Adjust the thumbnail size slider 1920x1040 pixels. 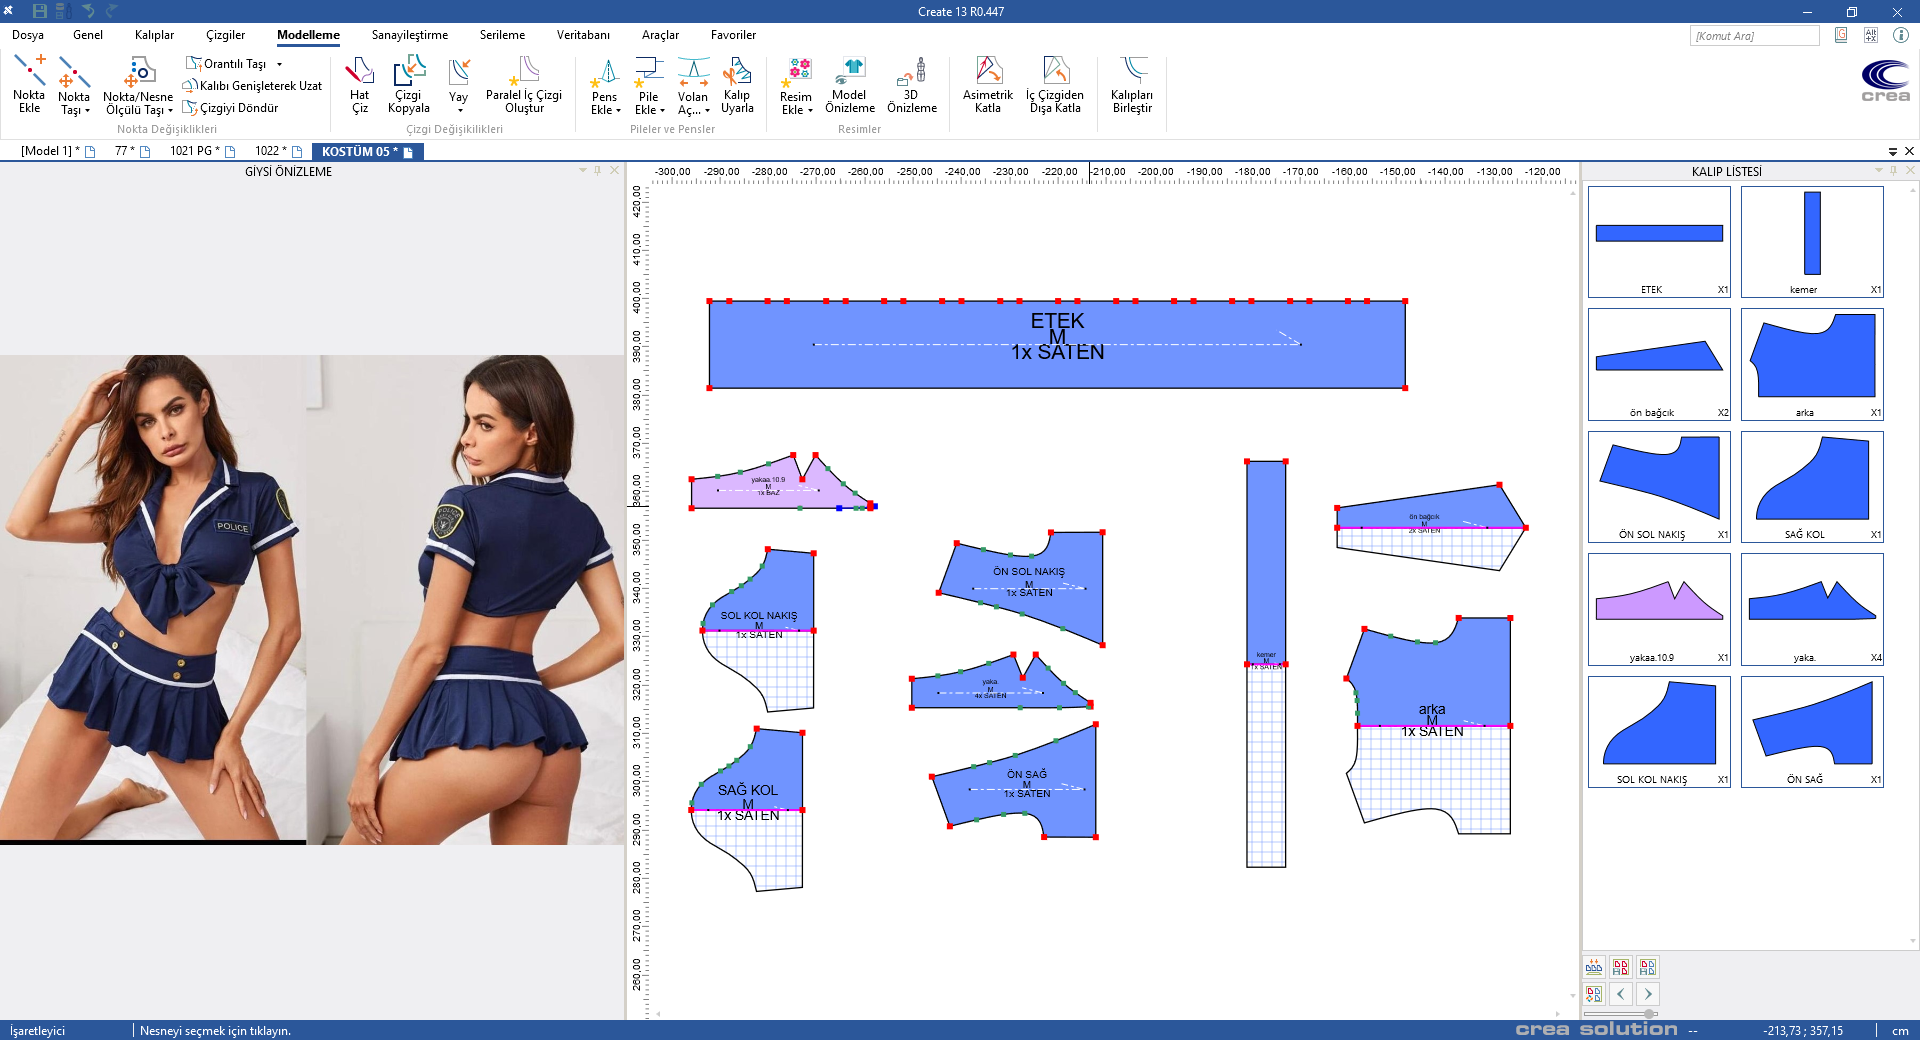coord(1649,1014)
